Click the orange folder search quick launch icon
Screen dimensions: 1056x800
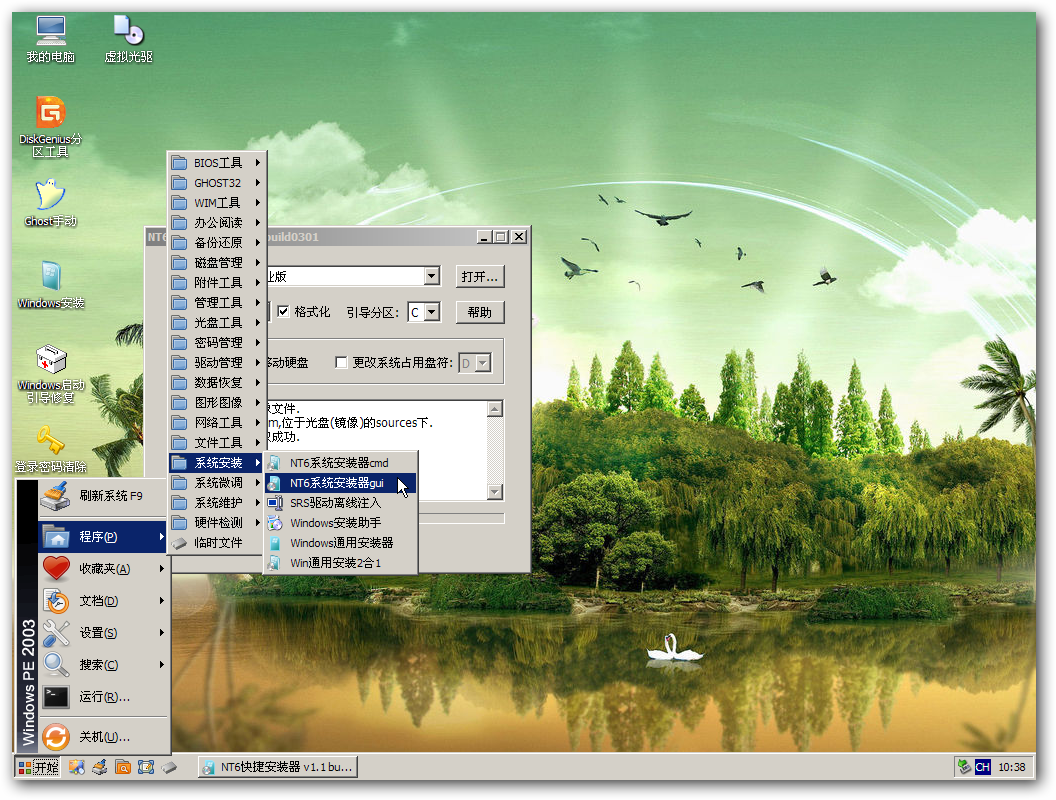tap(123, 766)
